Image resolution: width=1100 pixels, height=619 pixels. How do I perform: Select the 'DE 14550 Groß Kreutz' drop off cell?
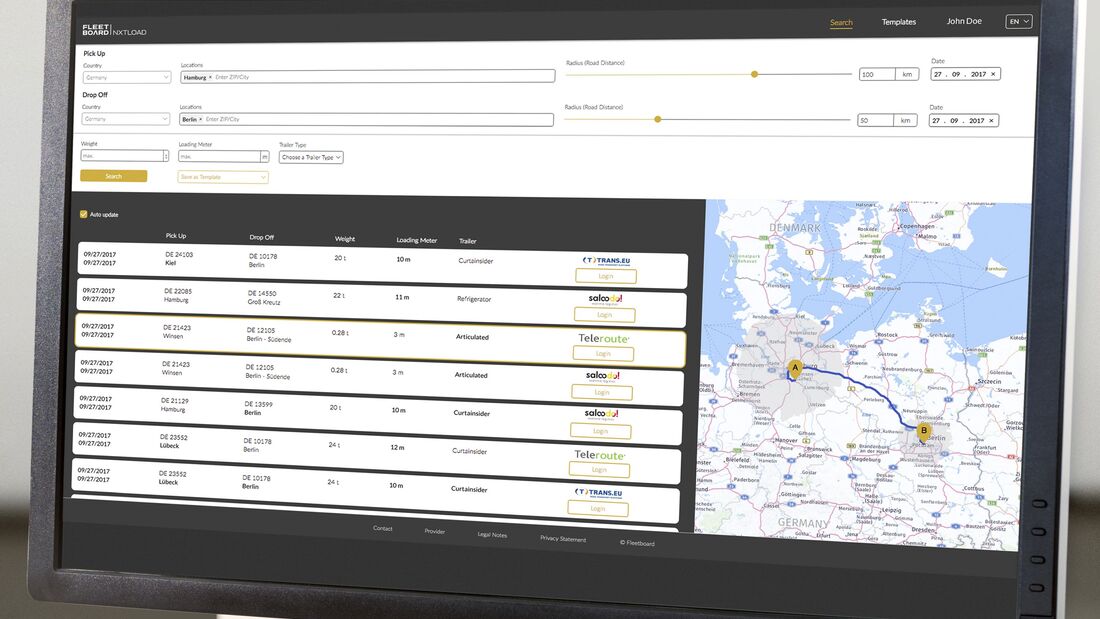click(264, 298)
